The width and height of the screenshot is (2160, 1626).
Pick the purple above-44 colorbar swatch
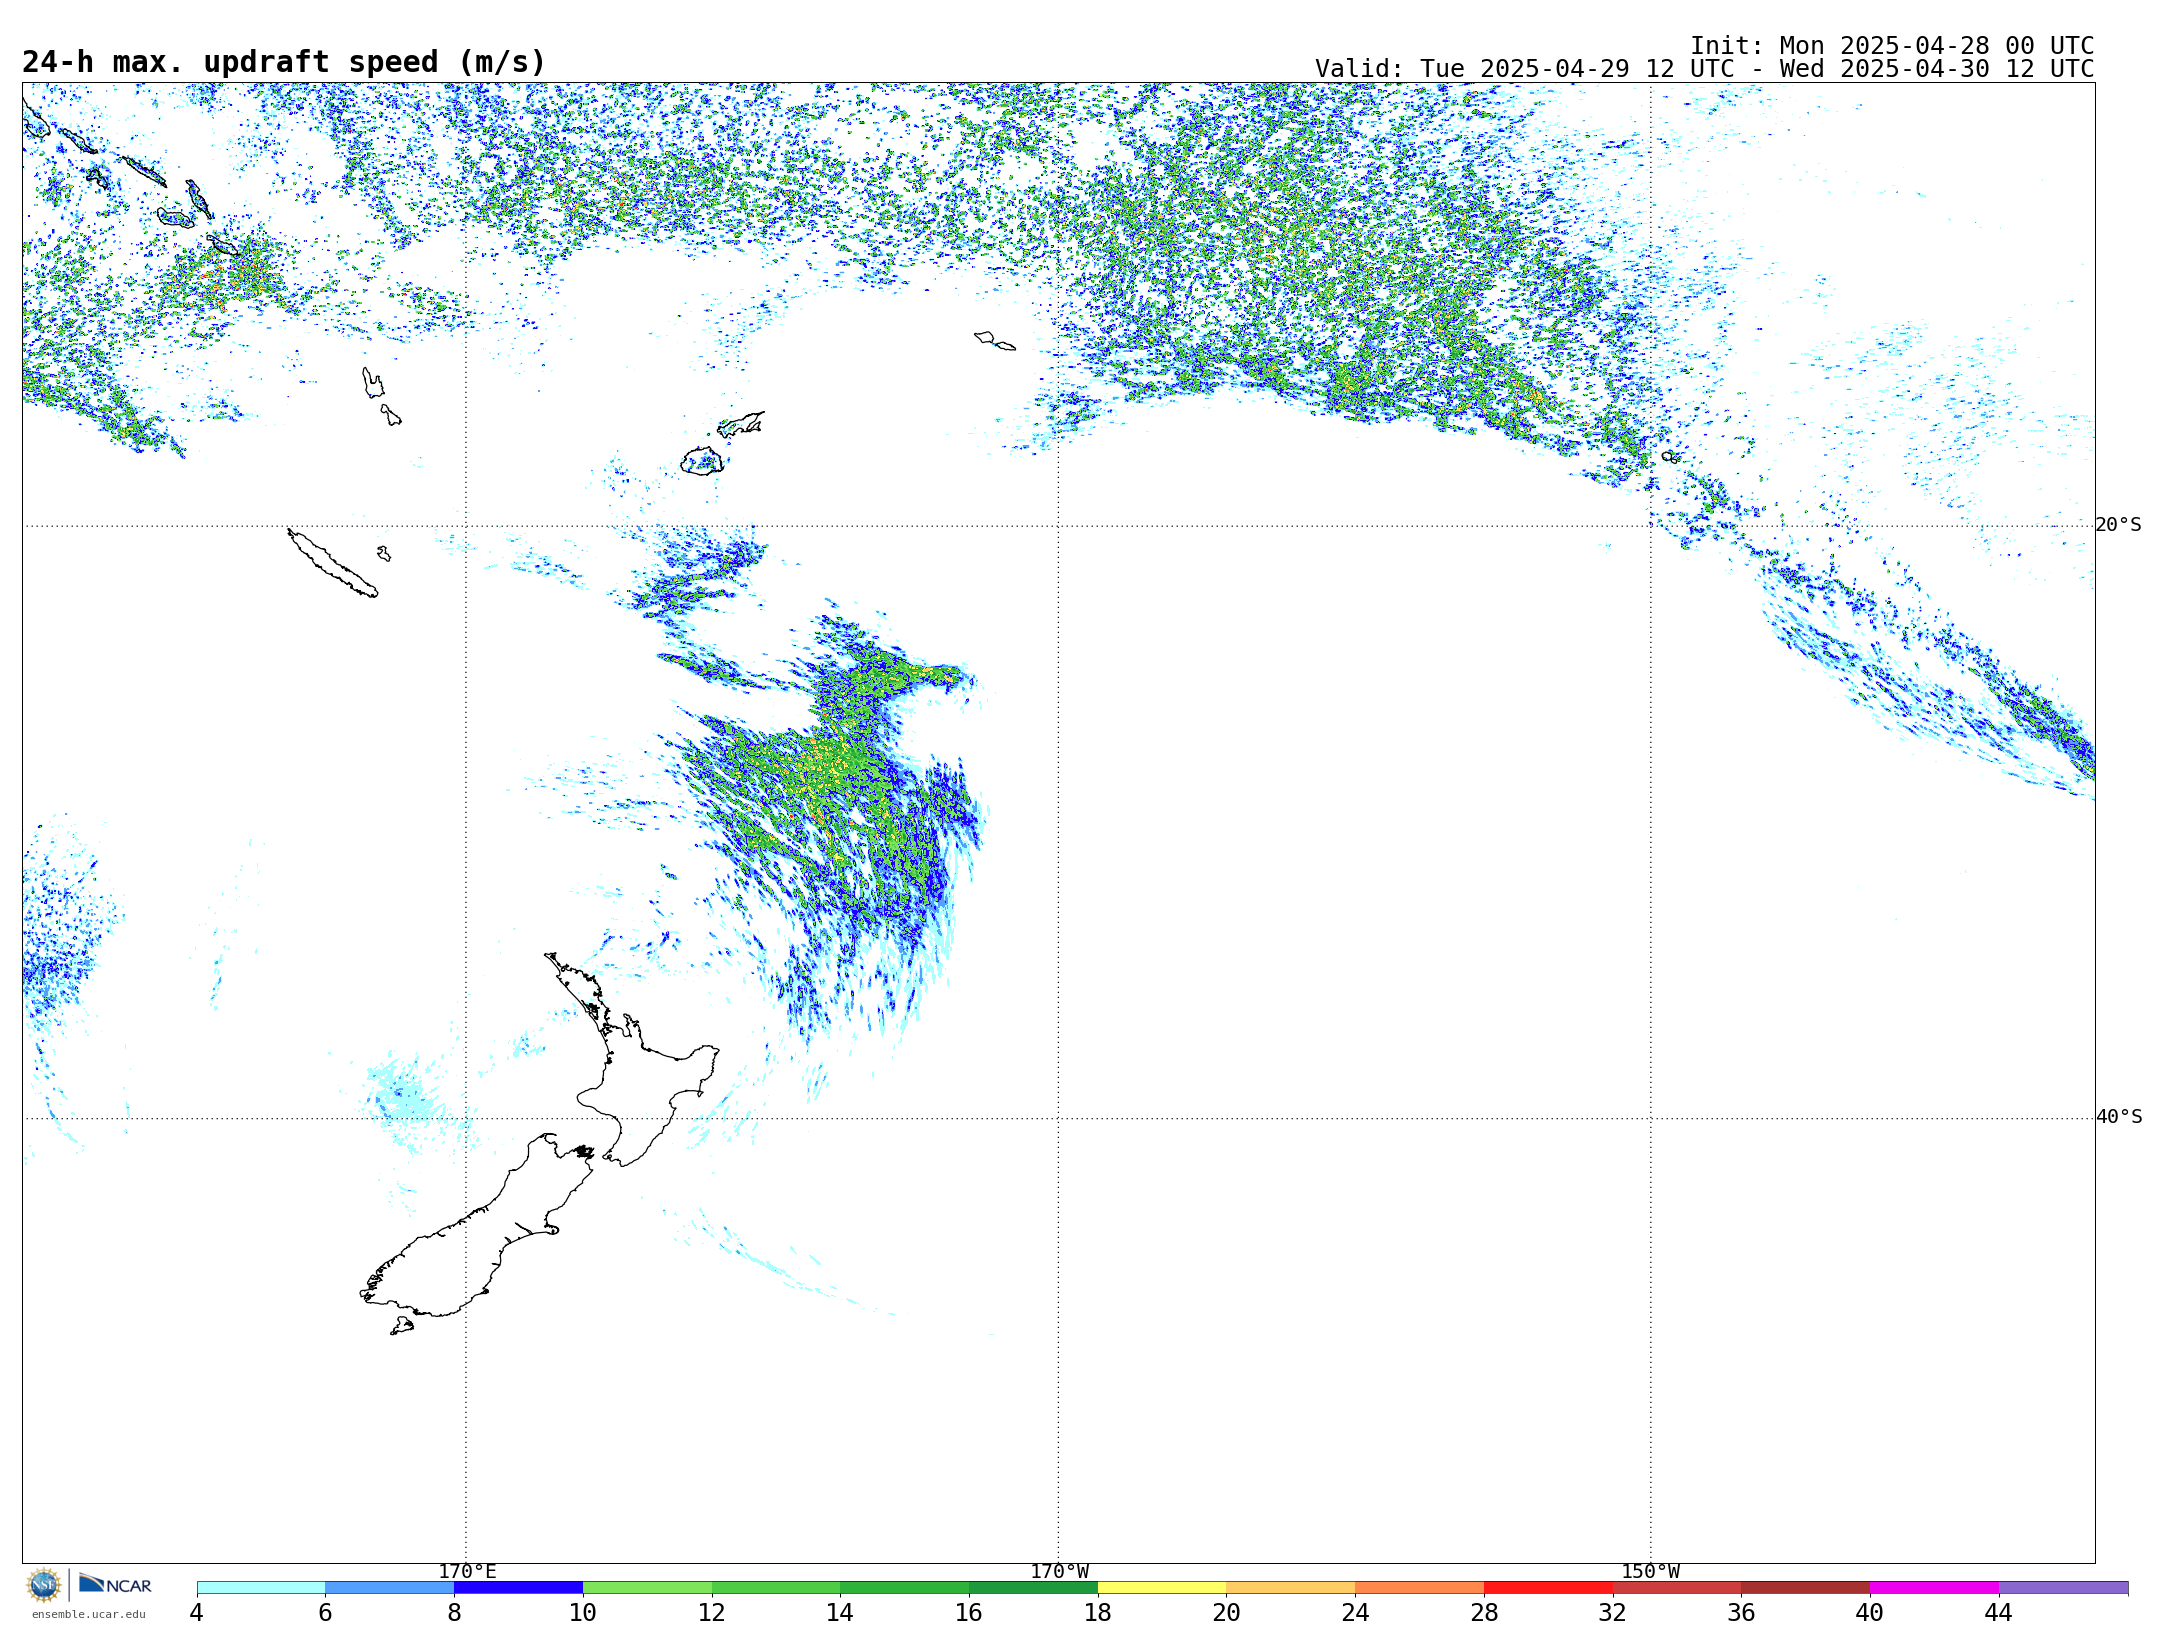[x=2063, y=1587]
